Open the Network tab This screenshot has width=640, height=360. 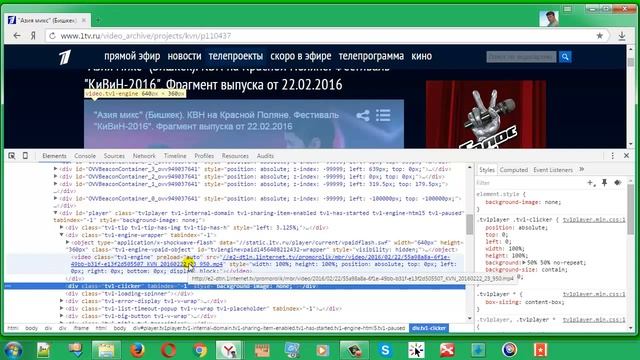(144, 156)
